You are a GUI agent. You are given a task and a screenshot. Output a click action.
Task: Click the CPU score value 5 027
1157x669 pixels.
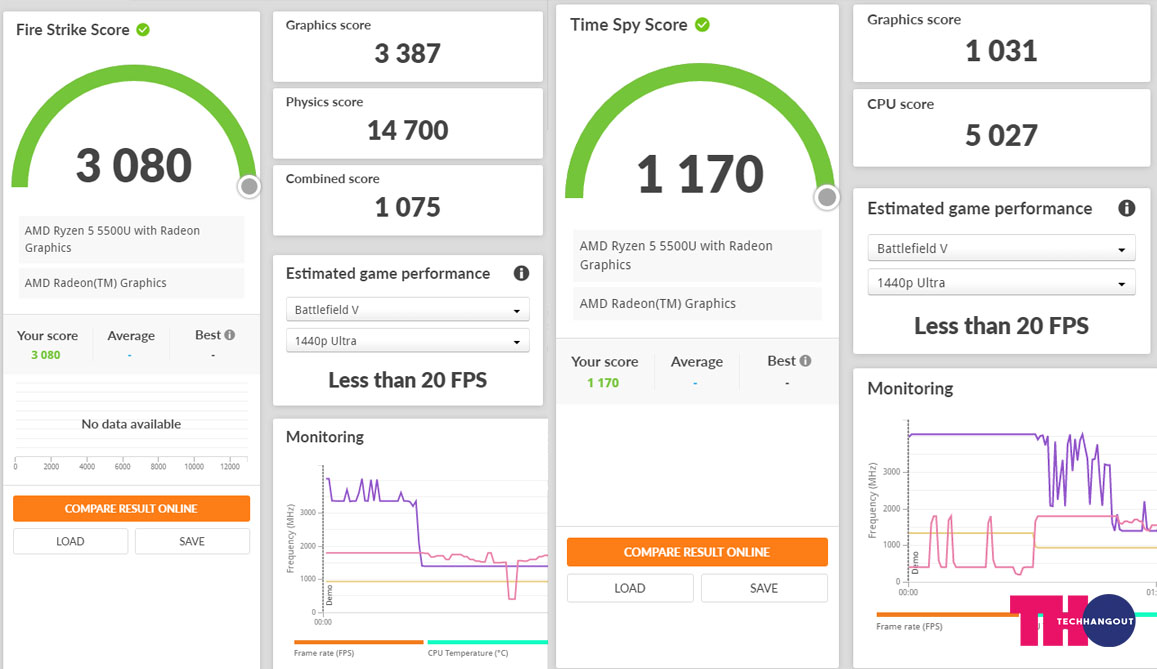pyautogui.click(x=1001, y=136)
